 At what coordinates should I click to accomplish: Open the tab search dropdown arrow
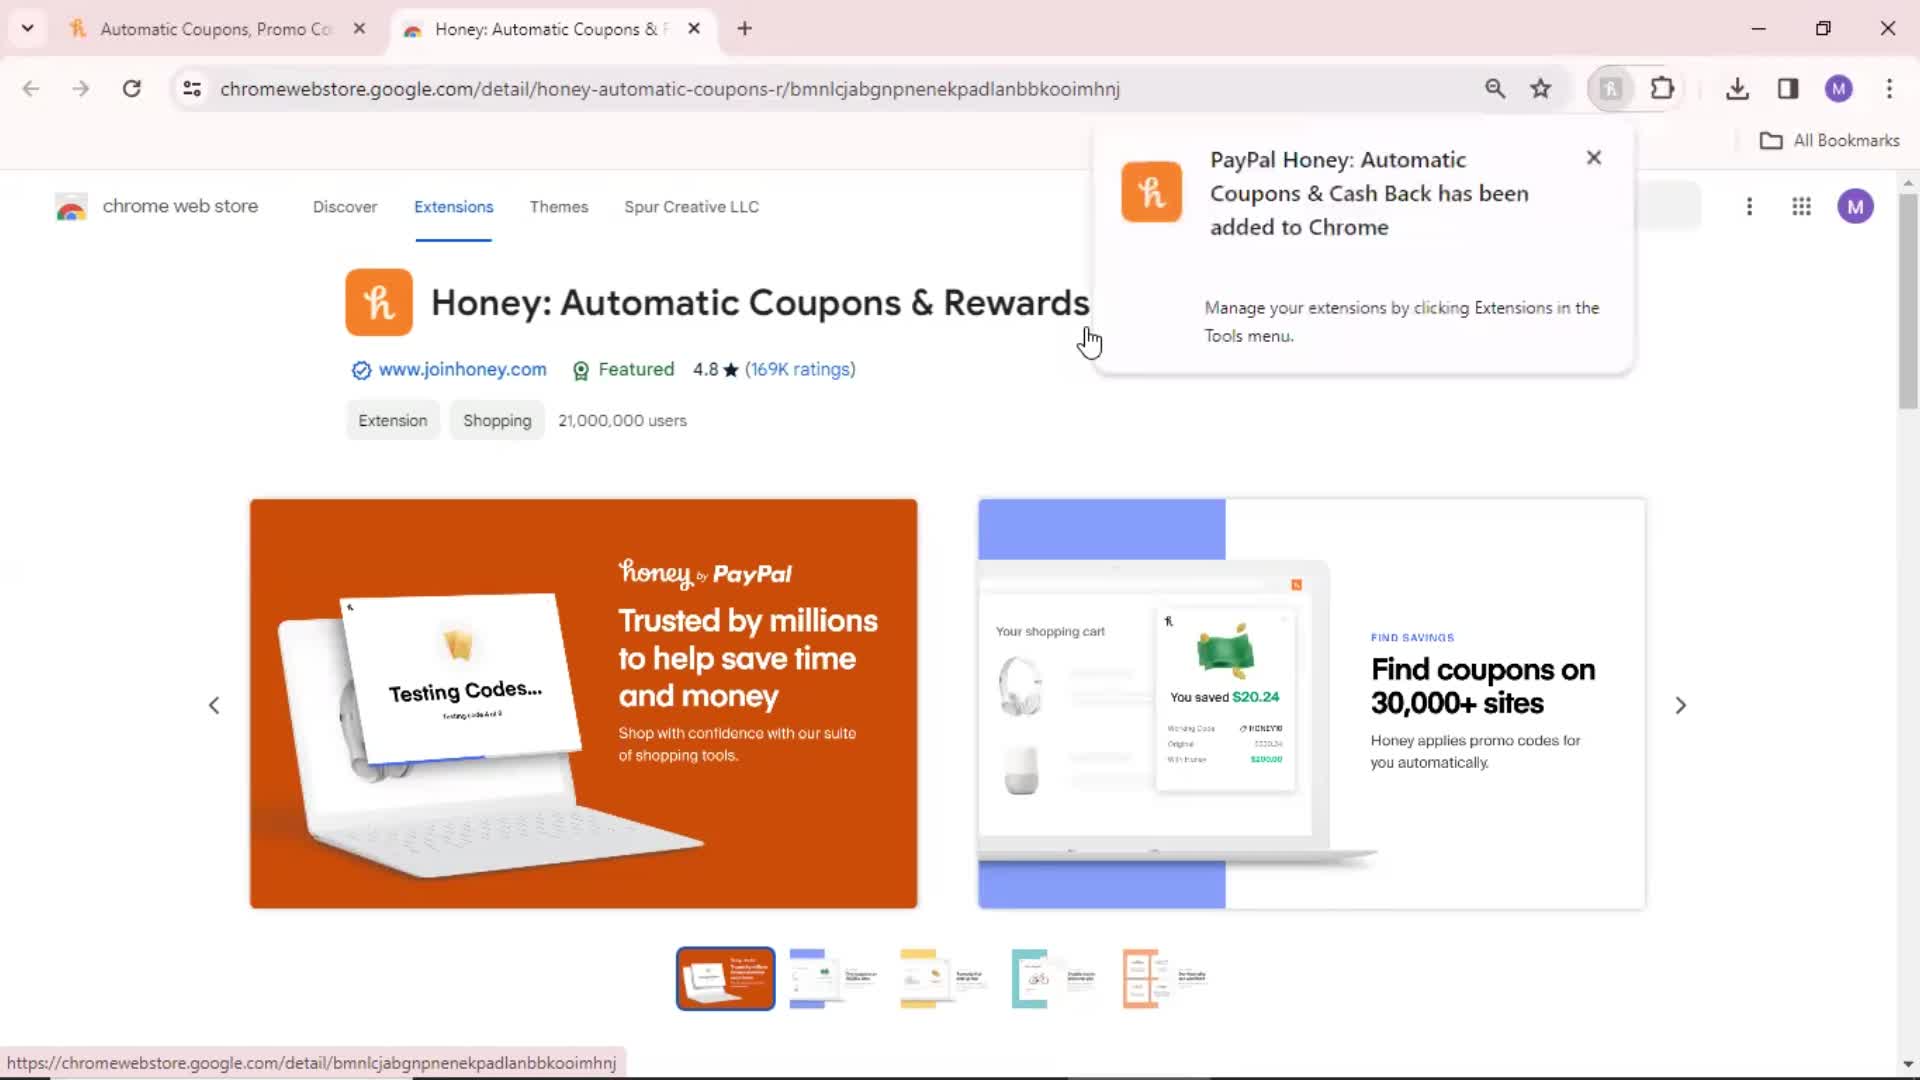(27, 28)
